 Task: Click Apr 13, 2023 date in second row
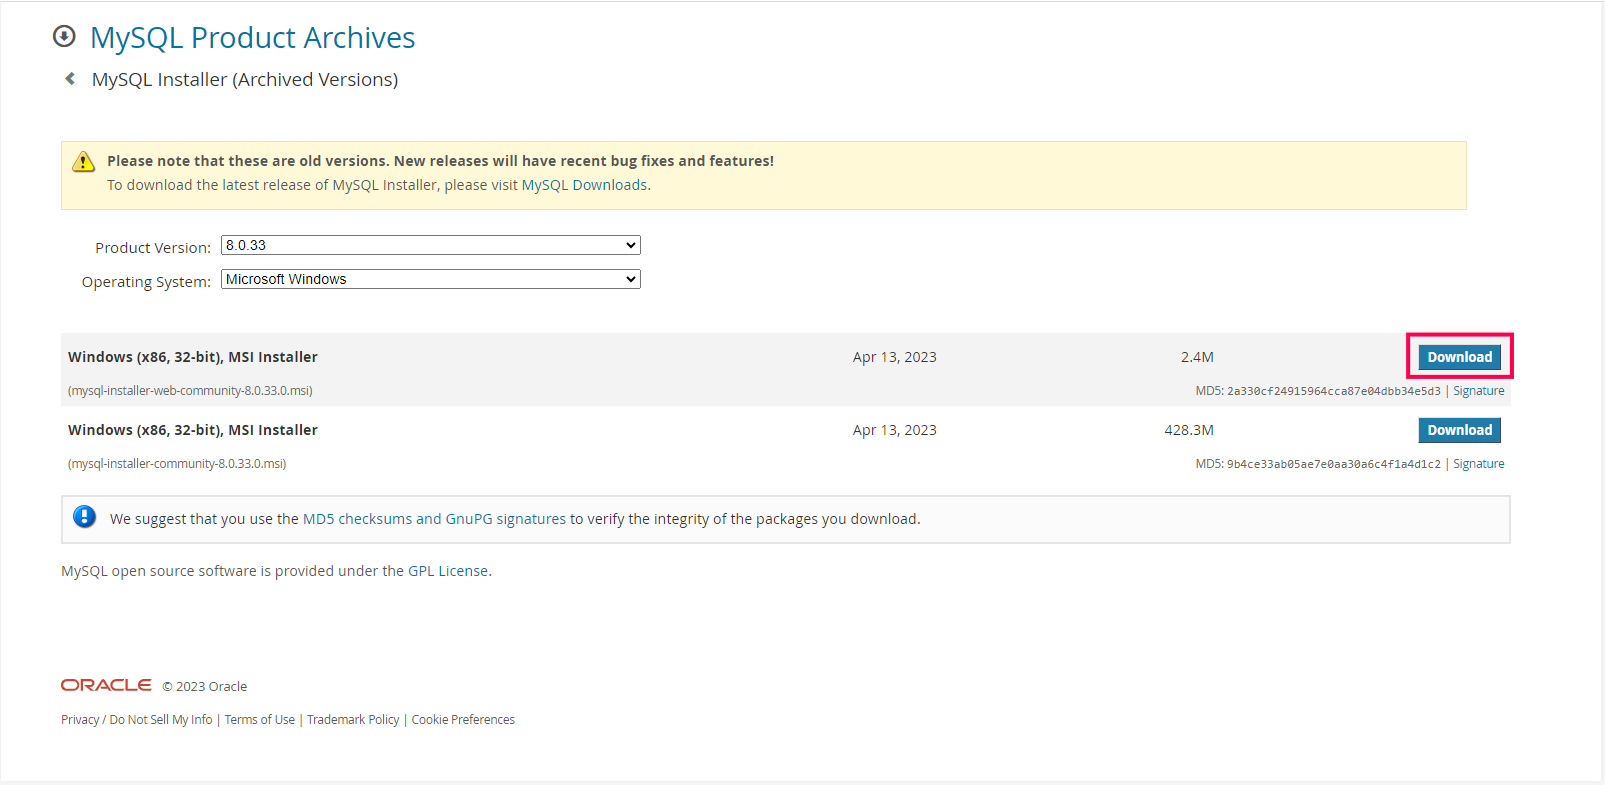click(x=895, y=430)
